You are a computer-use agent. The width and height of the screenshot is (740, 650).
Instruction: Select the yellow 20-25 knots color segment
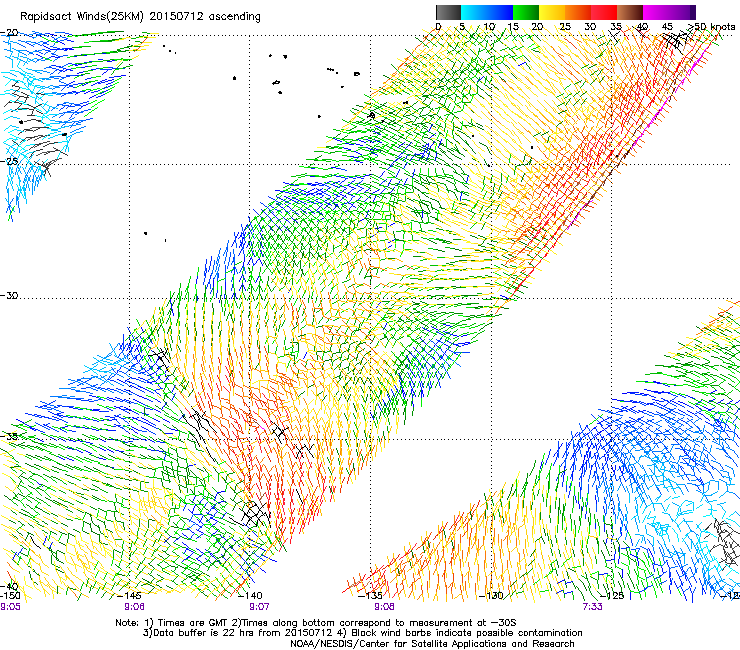click(x=552, y=12)
